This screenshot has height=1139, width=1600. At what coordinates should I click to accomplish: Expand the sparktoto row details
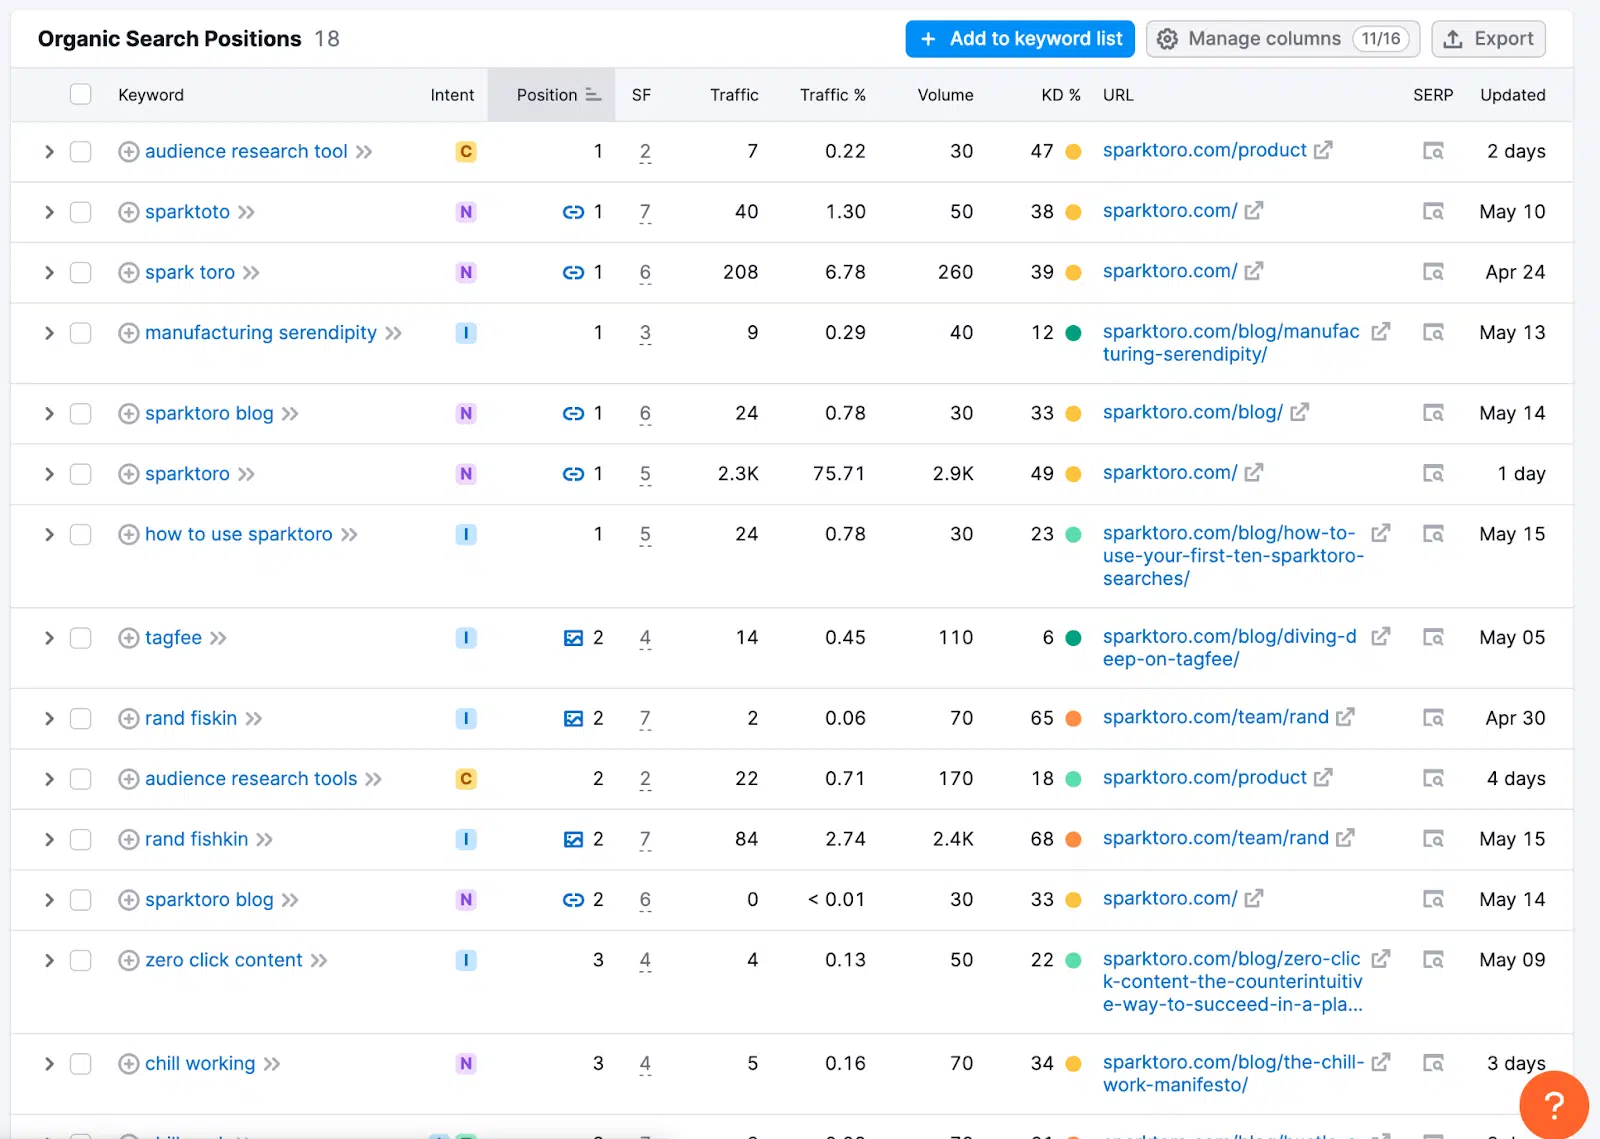[49, 212]
